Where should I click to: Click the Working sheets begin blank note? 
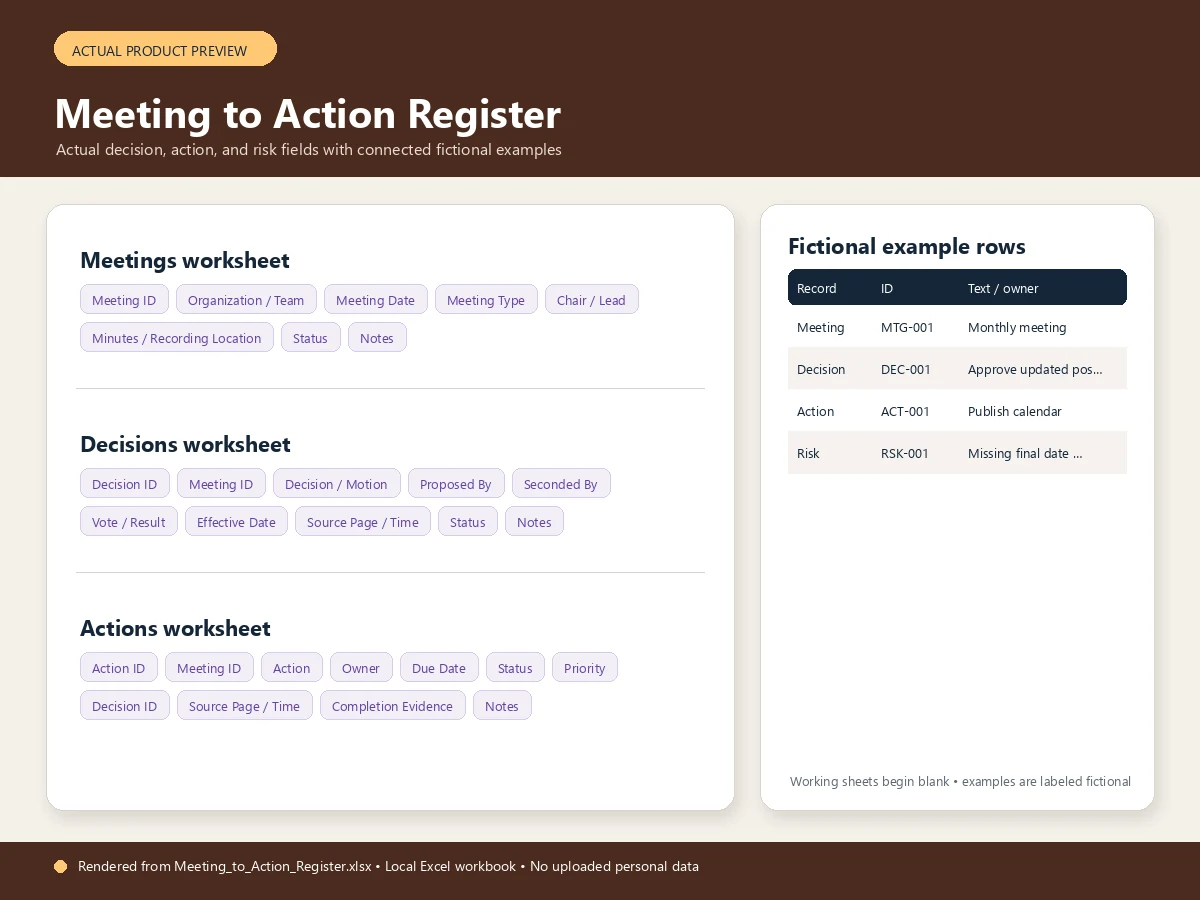(960, 781)
